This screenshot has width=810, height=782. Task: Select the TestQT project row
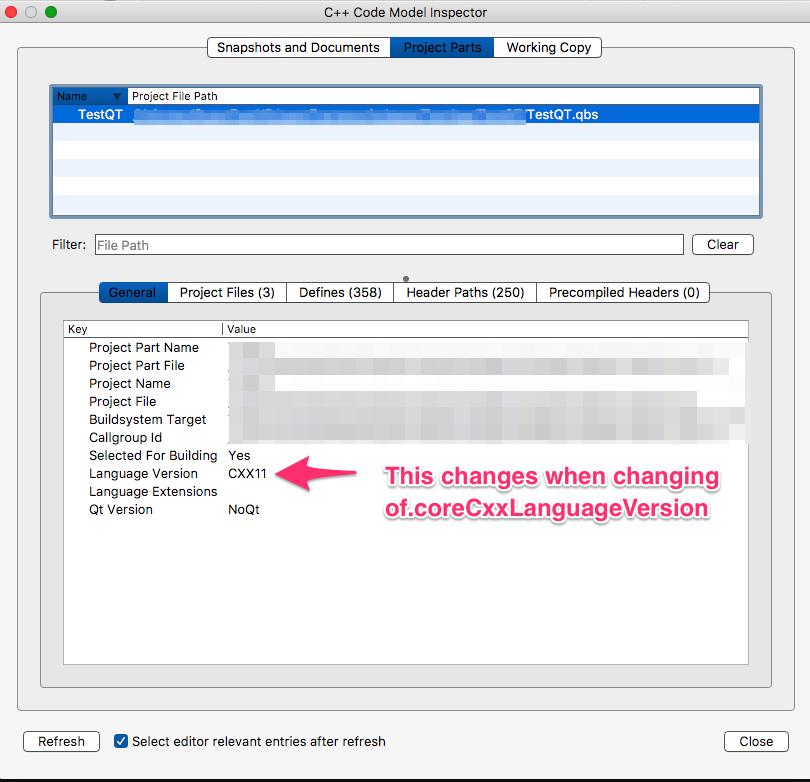300,114
